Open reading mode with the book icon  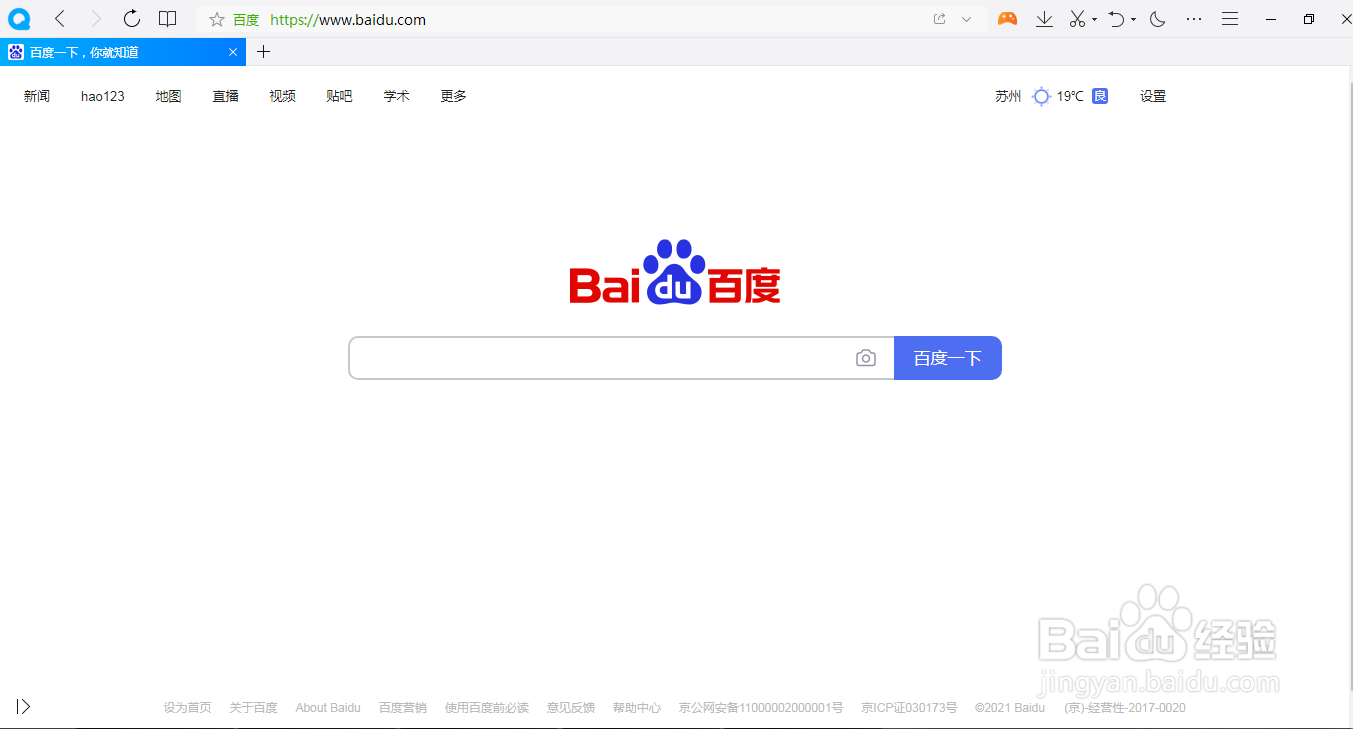pos(167,19)
